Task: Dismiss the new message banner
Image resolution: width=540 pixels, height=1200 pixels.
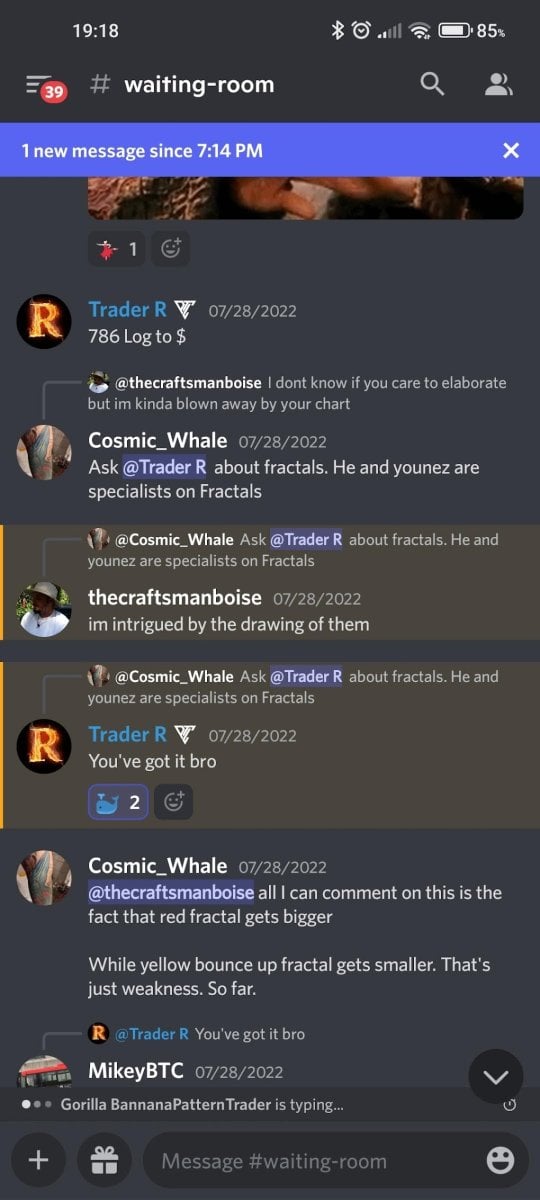Action: click(x=511, y=150)
